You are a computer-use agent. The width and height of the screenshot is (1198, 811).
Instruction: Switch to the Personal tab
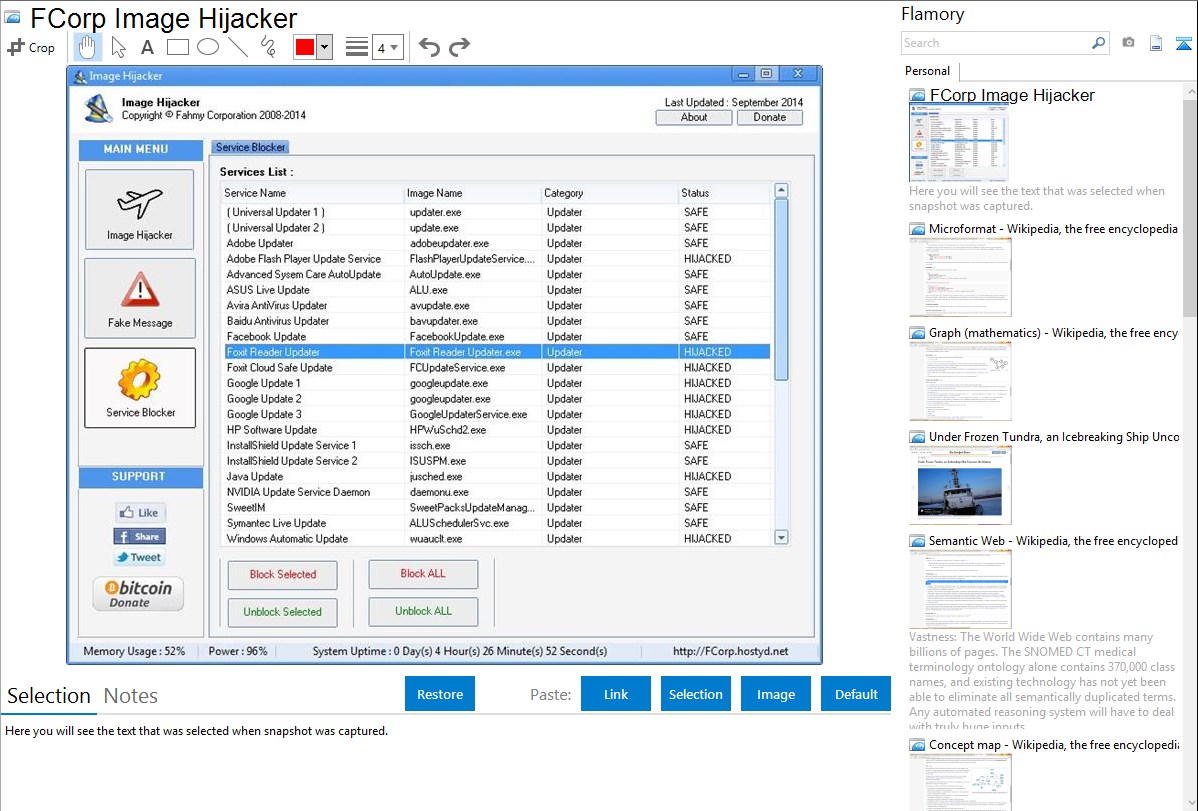pyautogui.click(x=928, y=71)
